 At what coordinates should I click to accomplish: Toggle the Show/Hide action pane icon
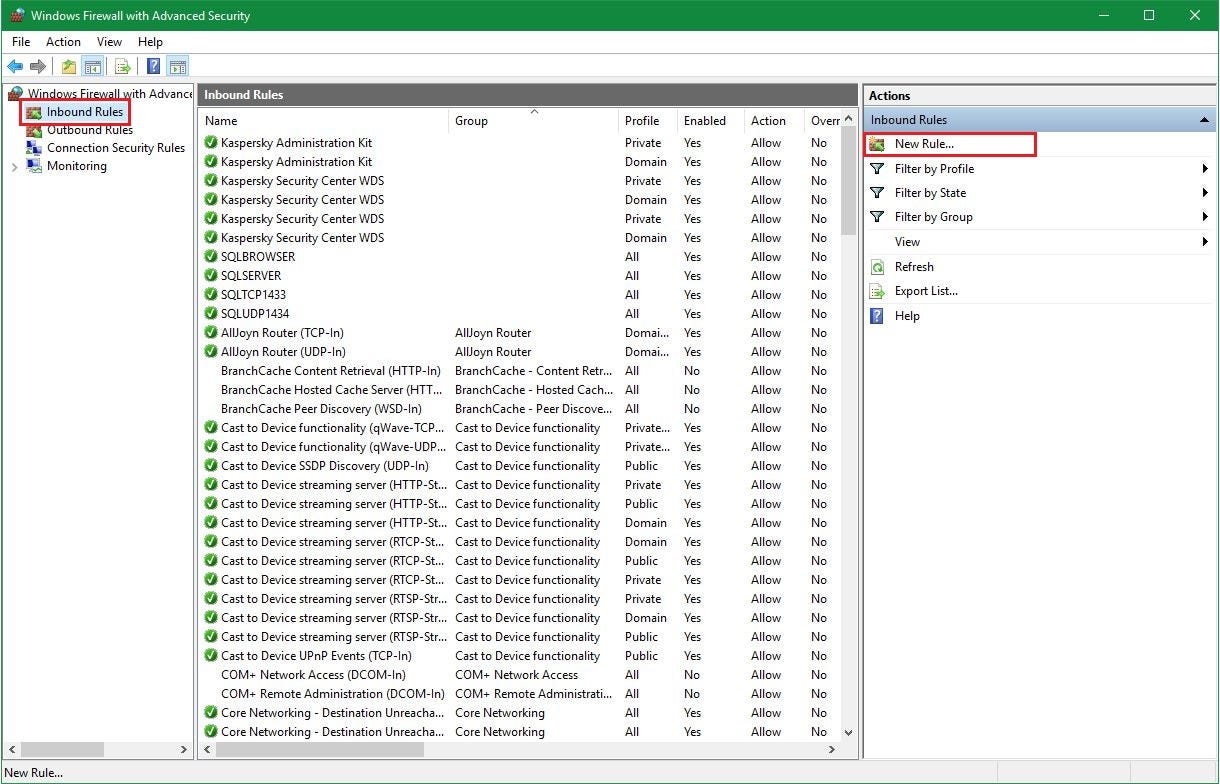point(178,66)
